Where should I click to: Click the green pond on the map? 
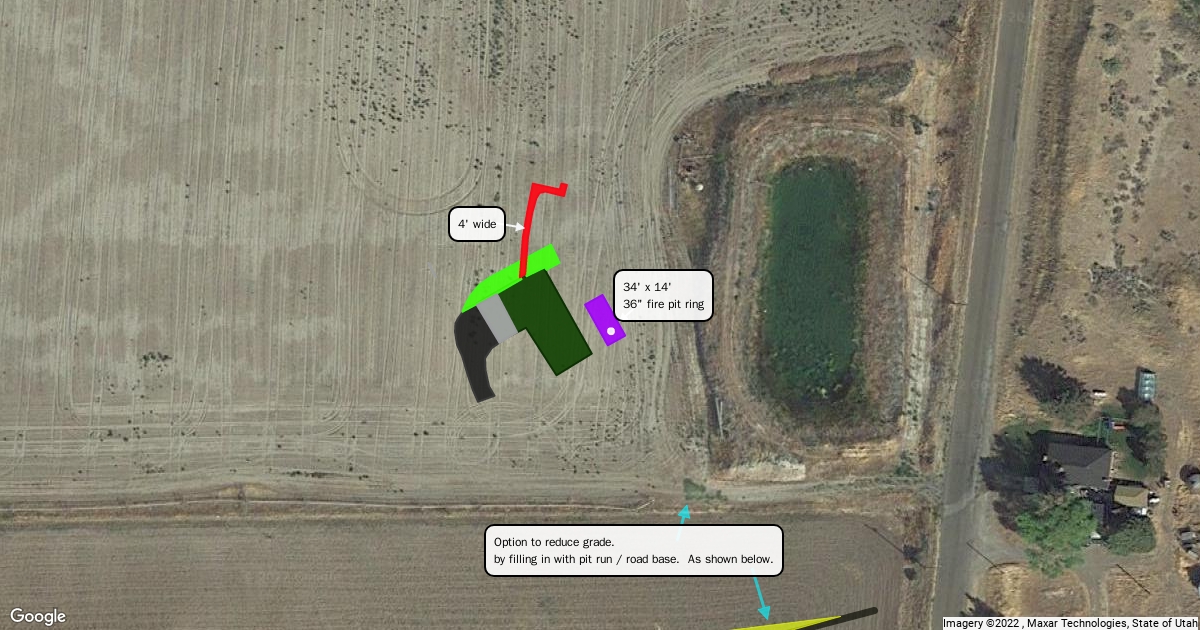811,289
